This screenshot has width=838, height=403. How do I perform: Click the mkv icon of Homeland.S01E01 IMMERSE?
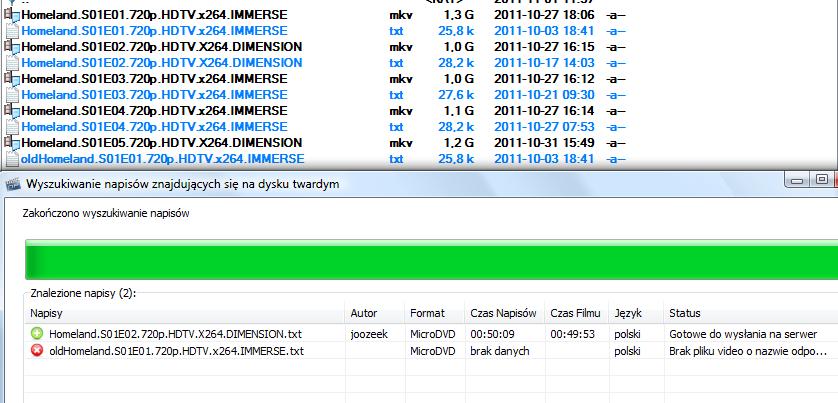11,16
